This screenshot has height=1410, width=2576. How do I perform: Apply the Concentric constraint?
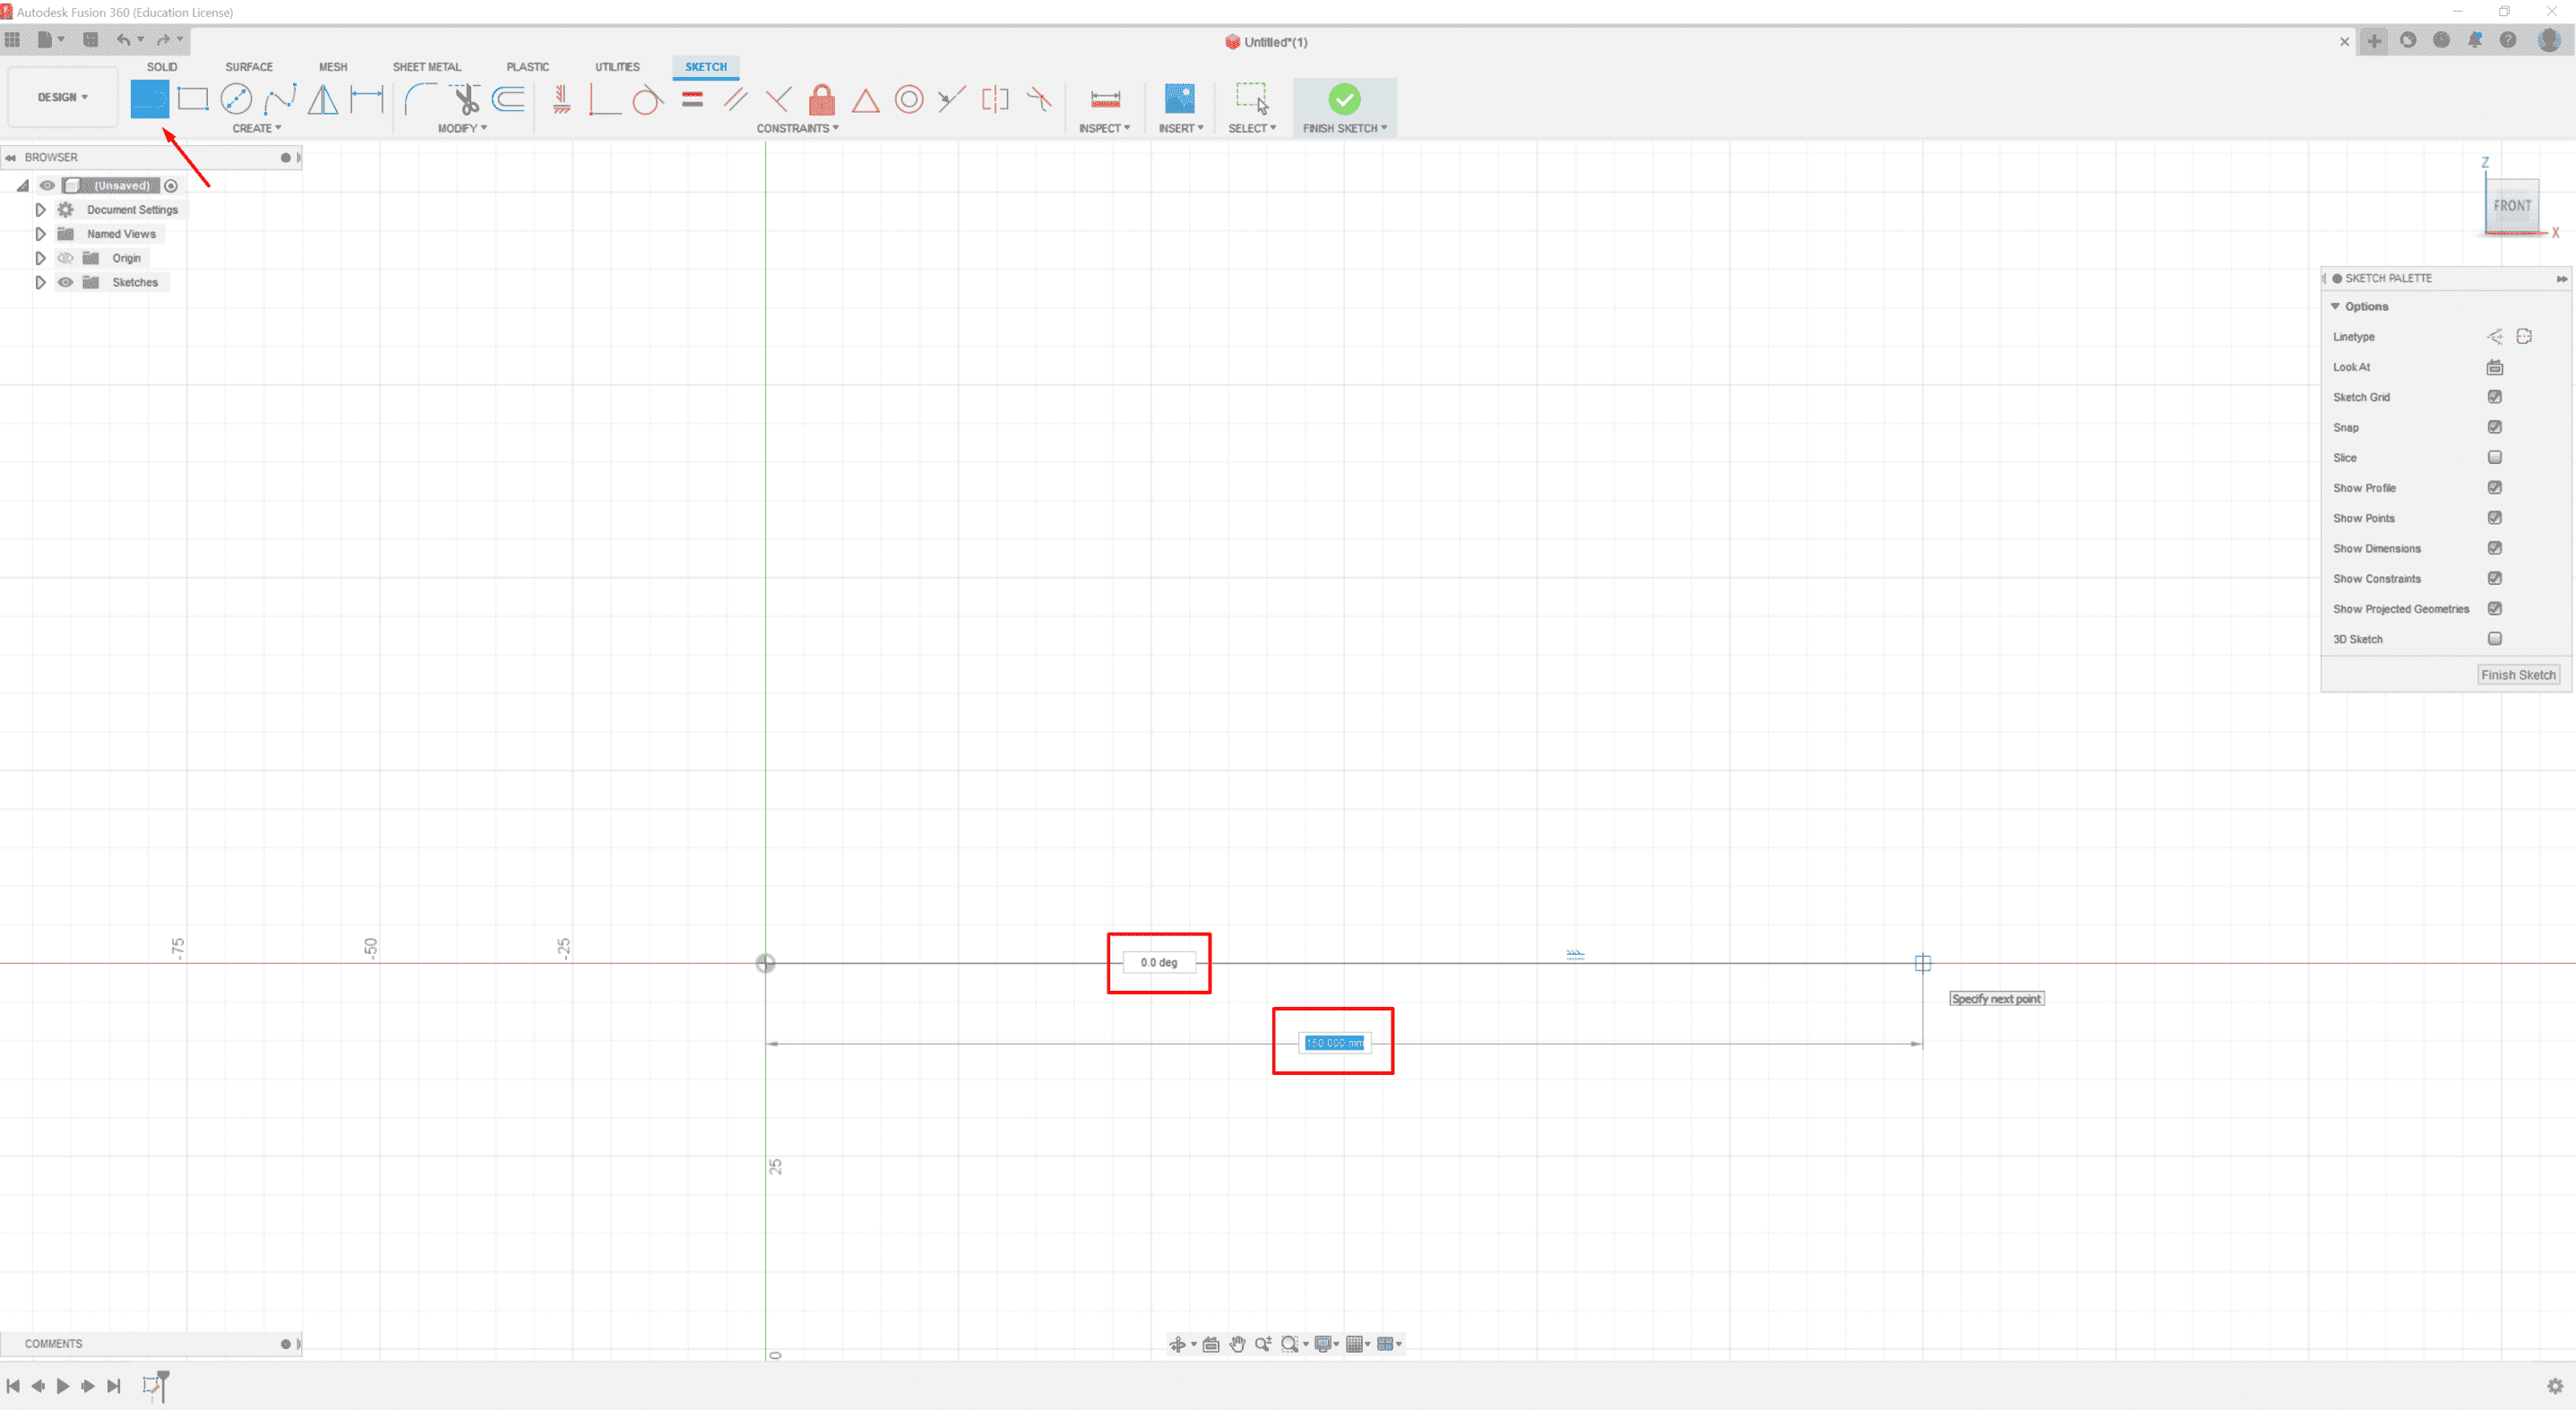tap(909, 99)
